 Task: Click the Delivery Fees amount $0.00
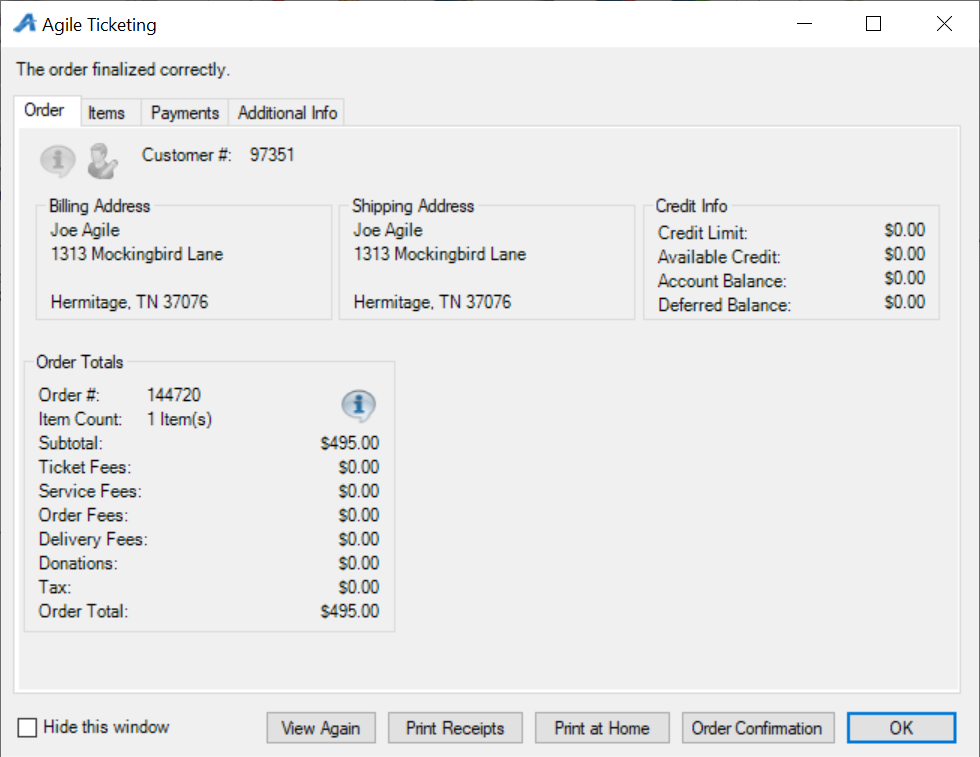tap(359, 539)
